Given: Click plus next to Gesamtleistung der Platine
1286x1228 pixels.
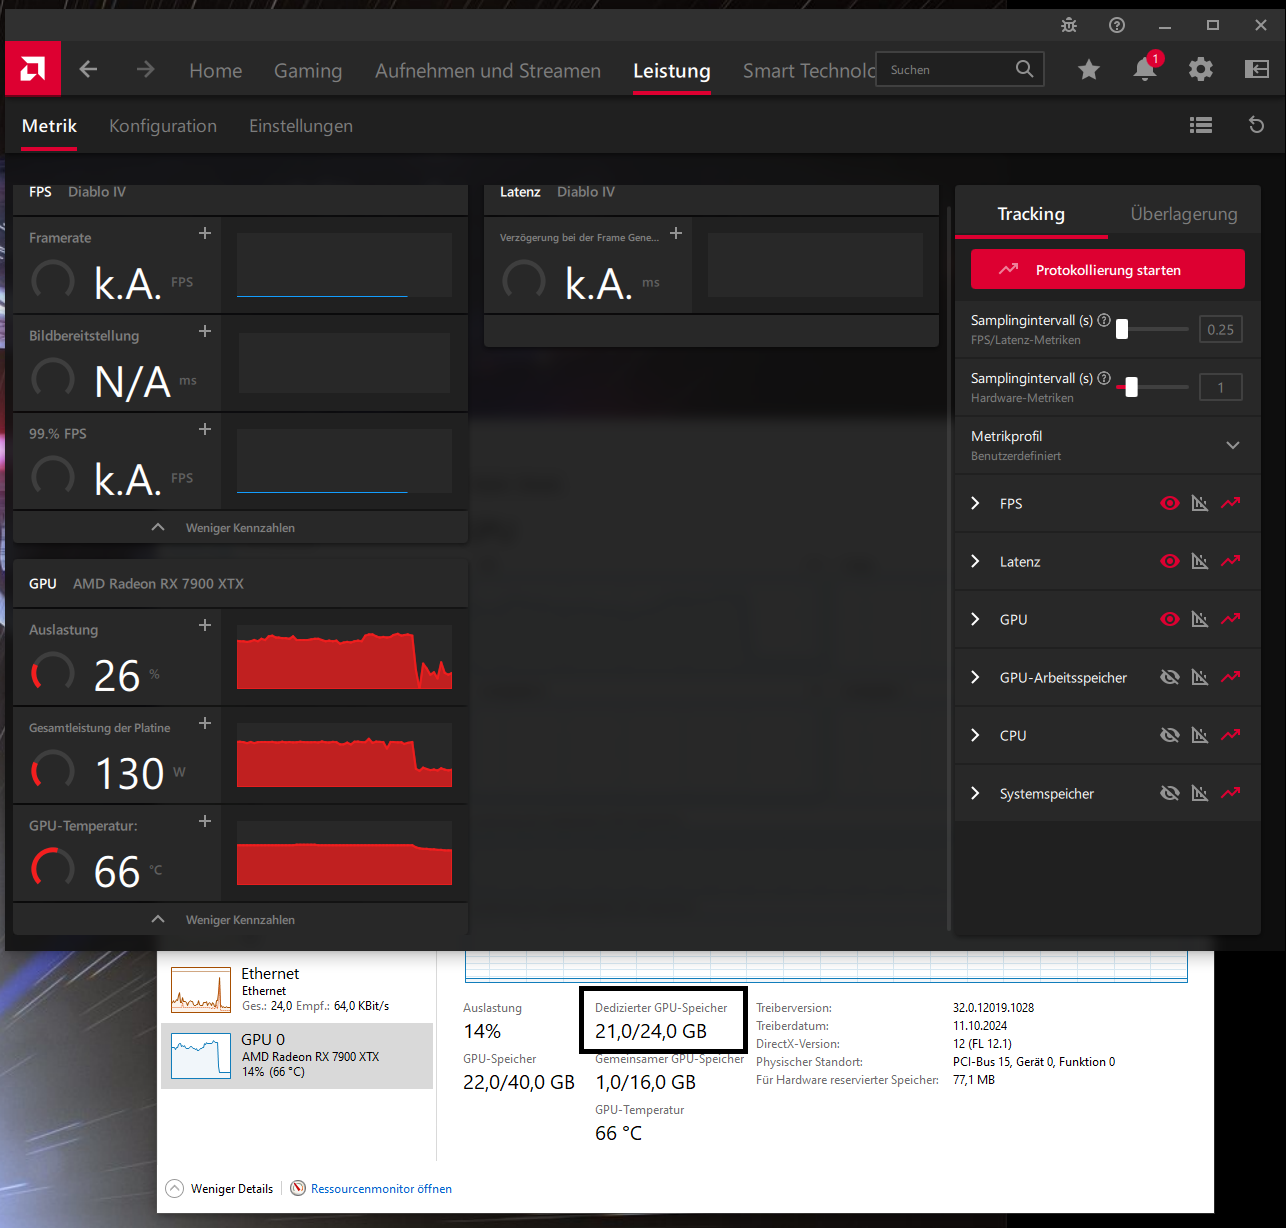Looking at the screenshot, I should pyautogui.click(x=205, y=723).
